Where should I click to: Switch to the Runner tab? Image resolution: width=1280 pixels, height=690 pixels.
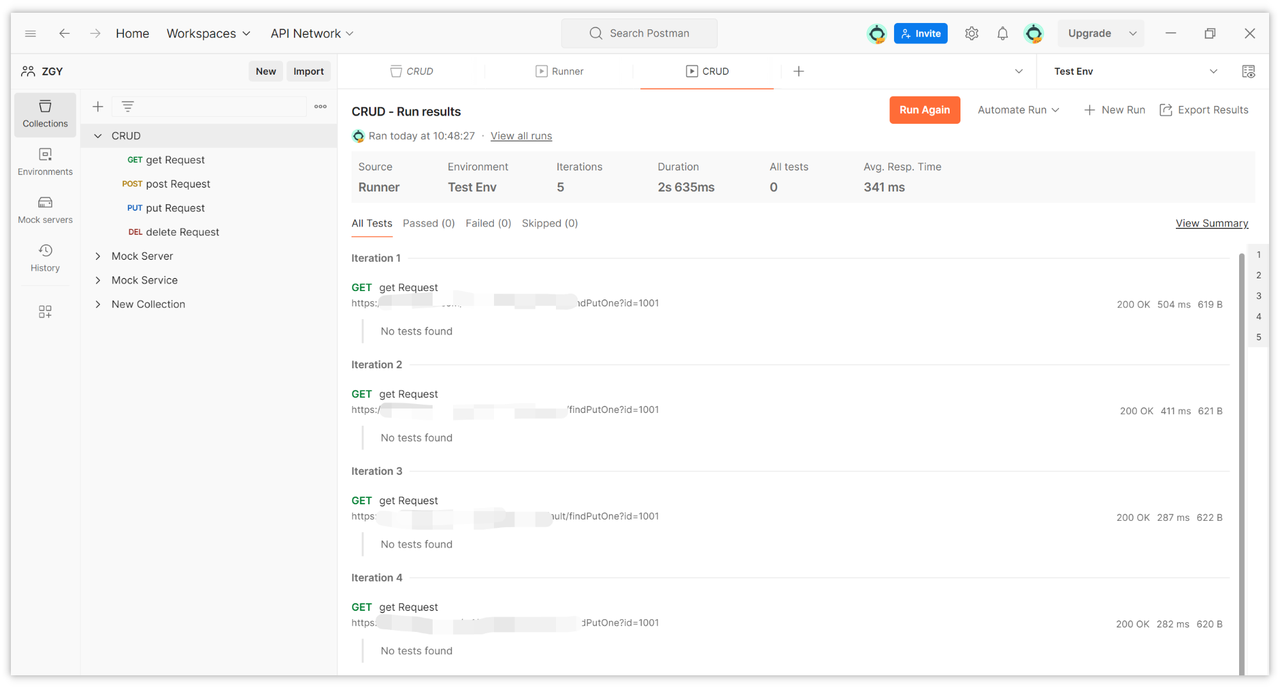pyautogui.click(x=559, y=71)
